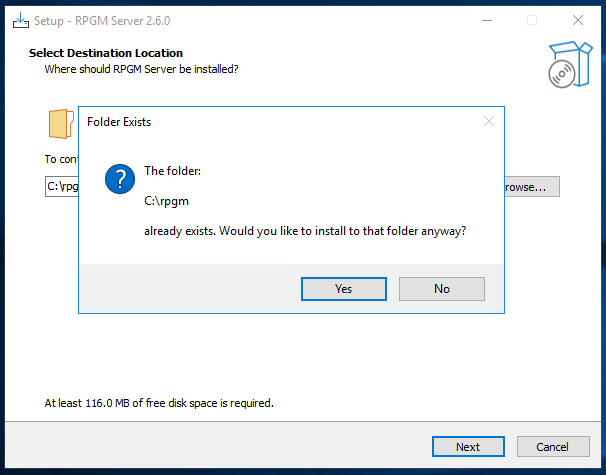Close the Folder Exists dialog
Screen dimensions: 606x475
pyautogui.click(x=488, y=122)
